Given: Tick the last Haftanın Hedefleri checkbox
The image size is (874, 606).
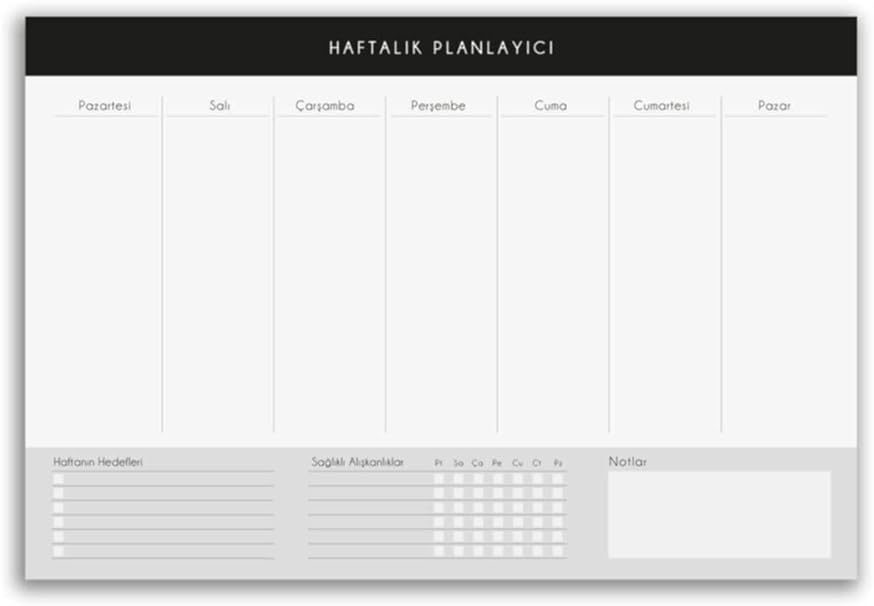Looking at the screenshot, I should 58,551.
